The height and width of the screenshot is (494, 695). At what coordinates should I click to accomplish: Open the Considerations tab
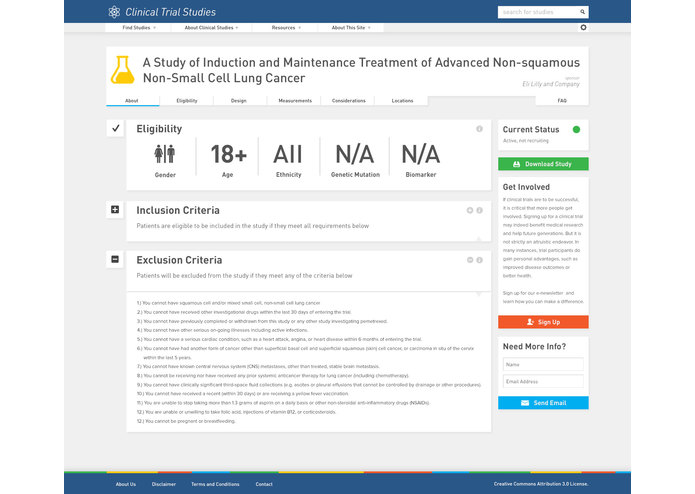(x=348, y=101)
